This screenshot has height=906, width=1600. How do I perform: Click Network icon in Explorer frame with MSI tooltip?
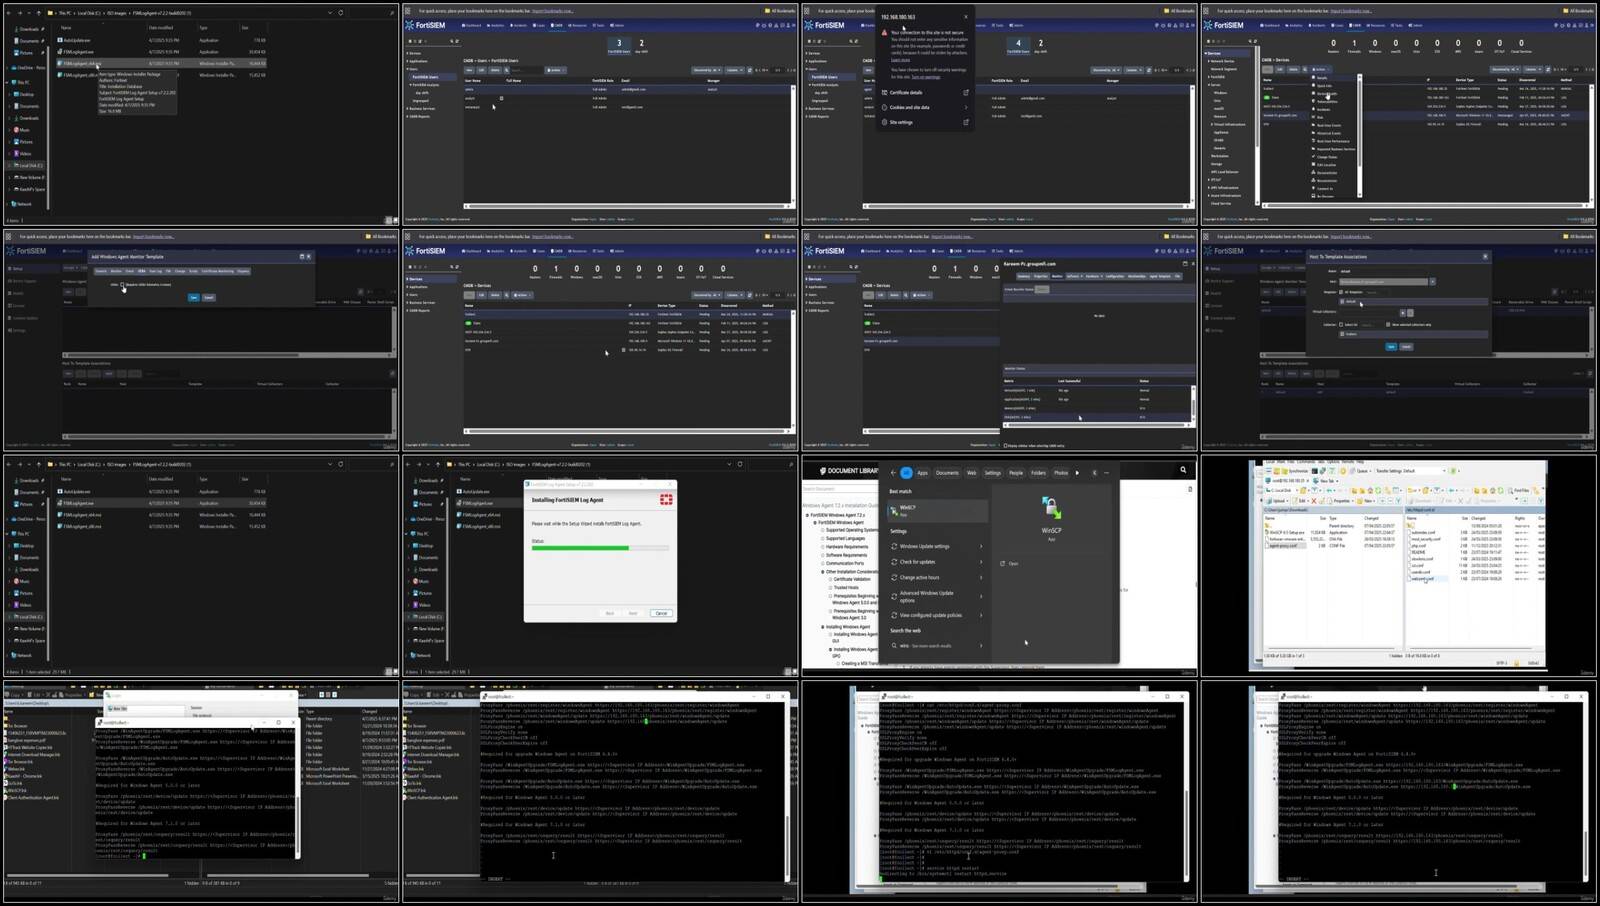[x=12, y=204]
